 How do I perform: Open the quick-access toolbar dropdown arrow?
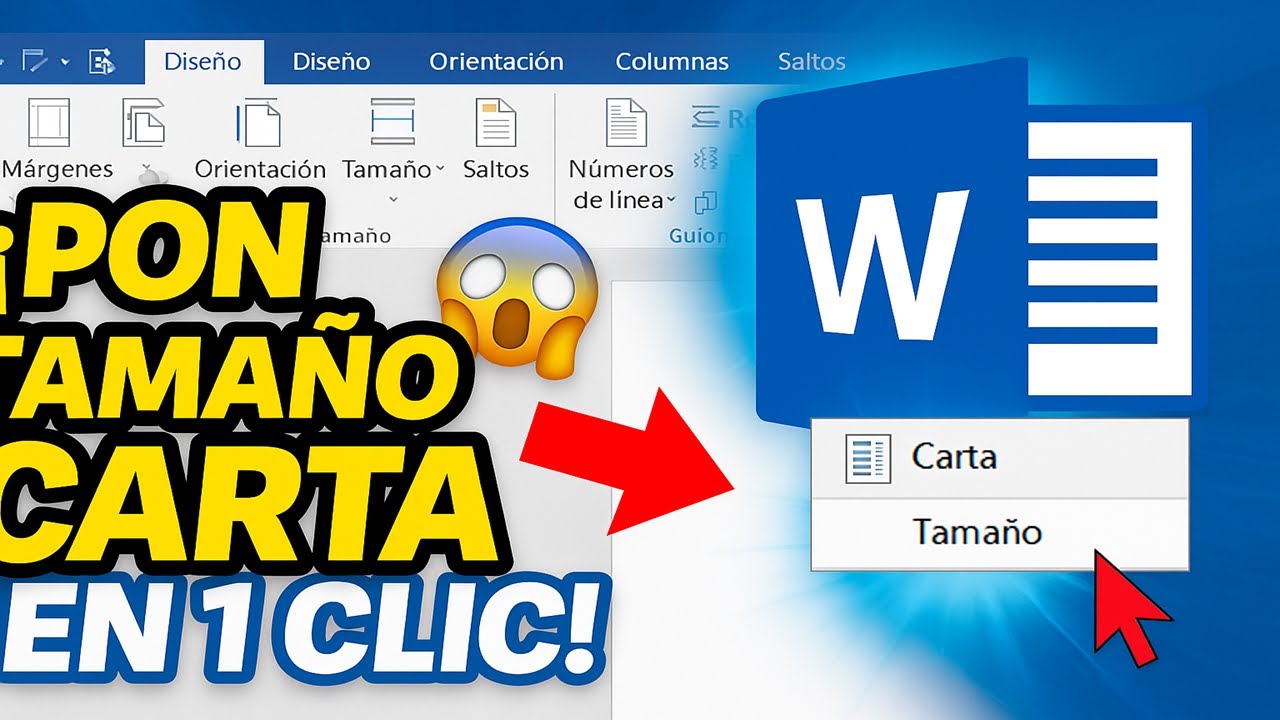(65, 62)
